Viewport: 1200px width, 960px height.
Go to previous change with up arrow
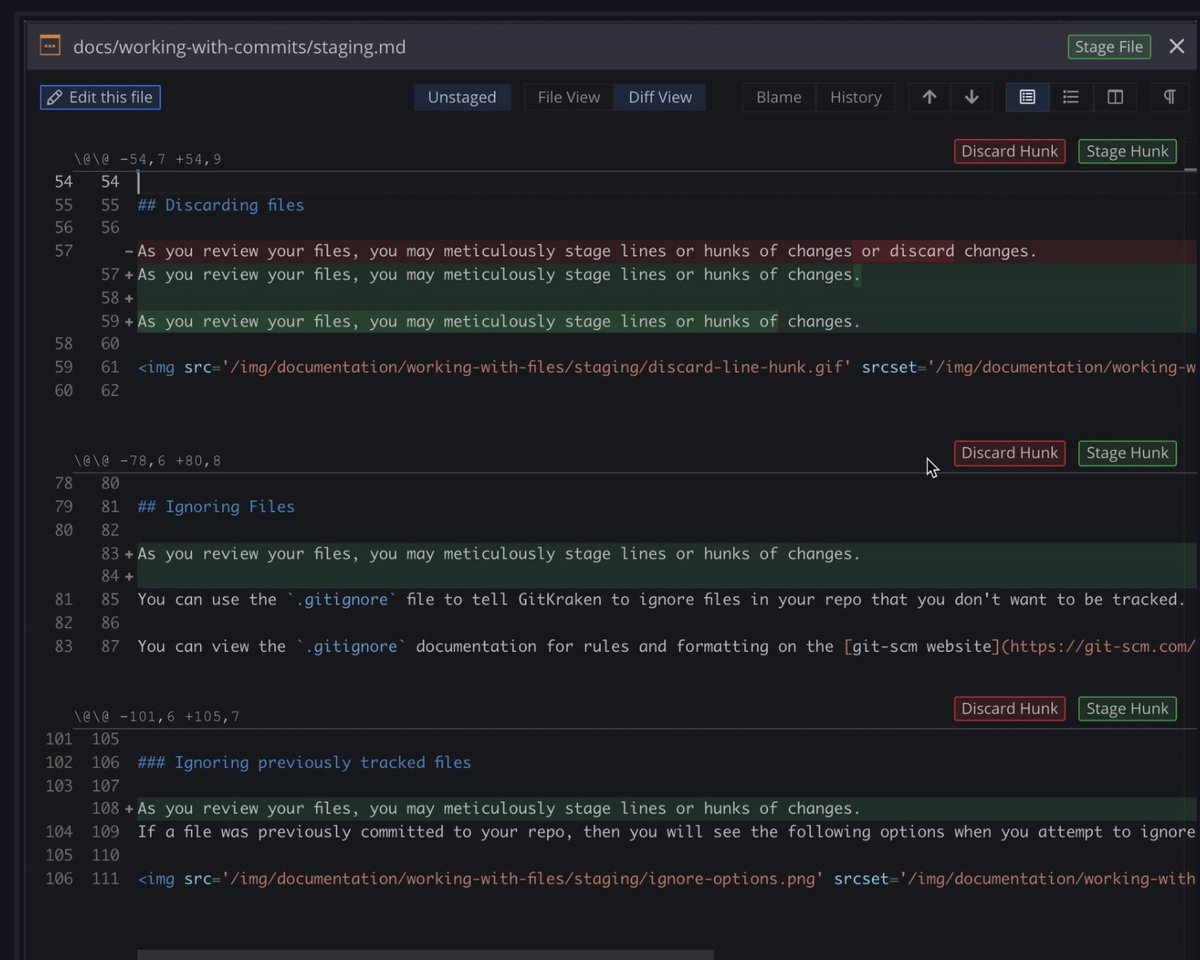(929, 97)
